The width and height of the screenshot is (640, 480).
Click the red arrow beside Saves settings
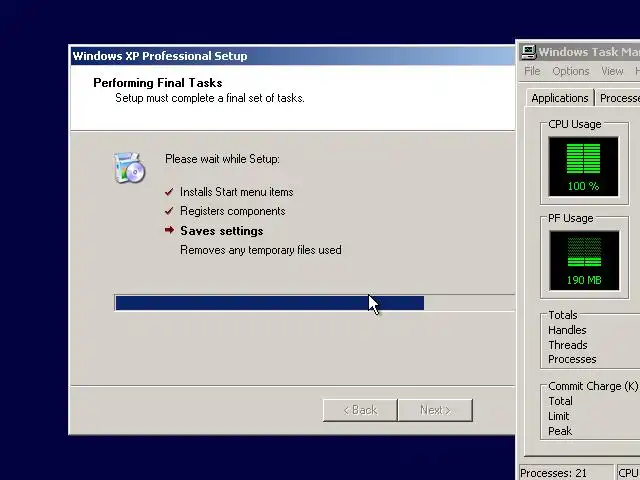(x=169, y=230)
